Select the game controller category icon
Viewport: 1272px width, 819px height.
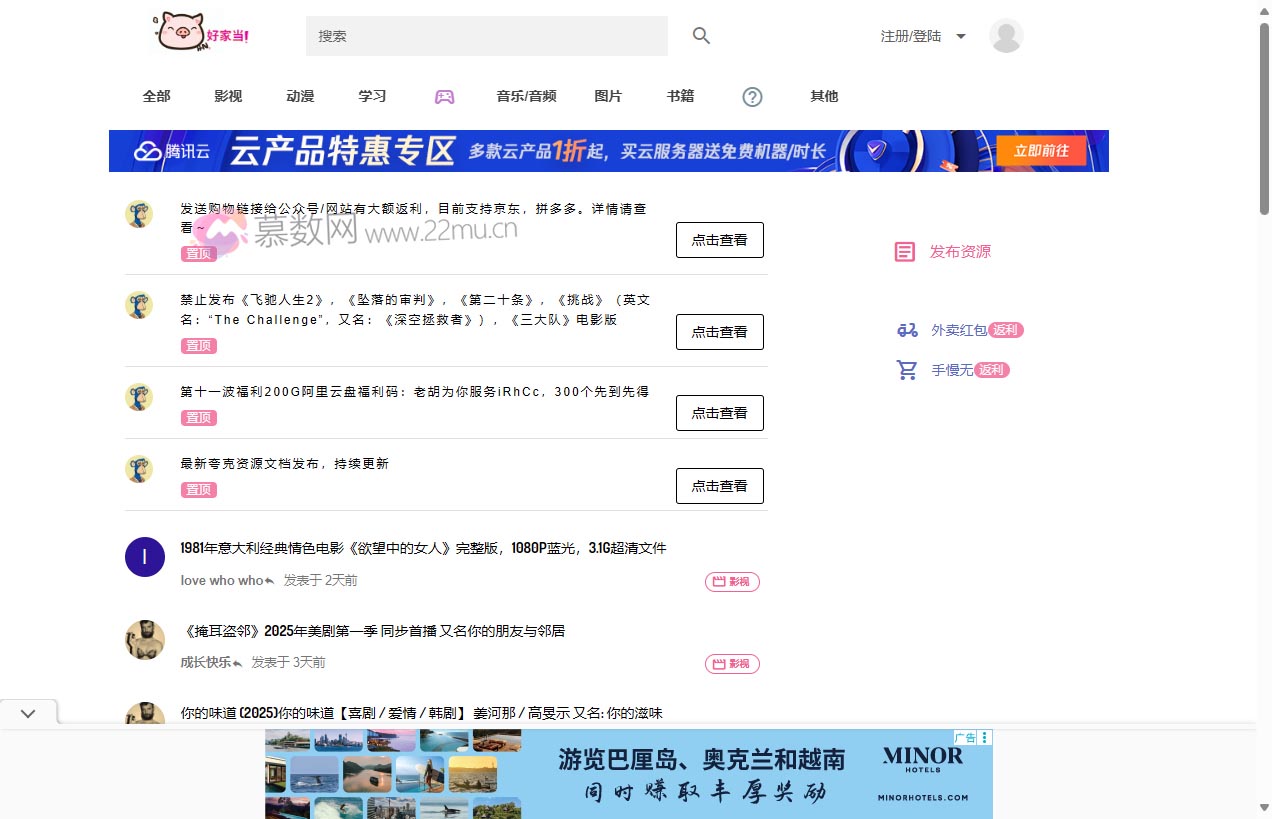pos(444,95)
